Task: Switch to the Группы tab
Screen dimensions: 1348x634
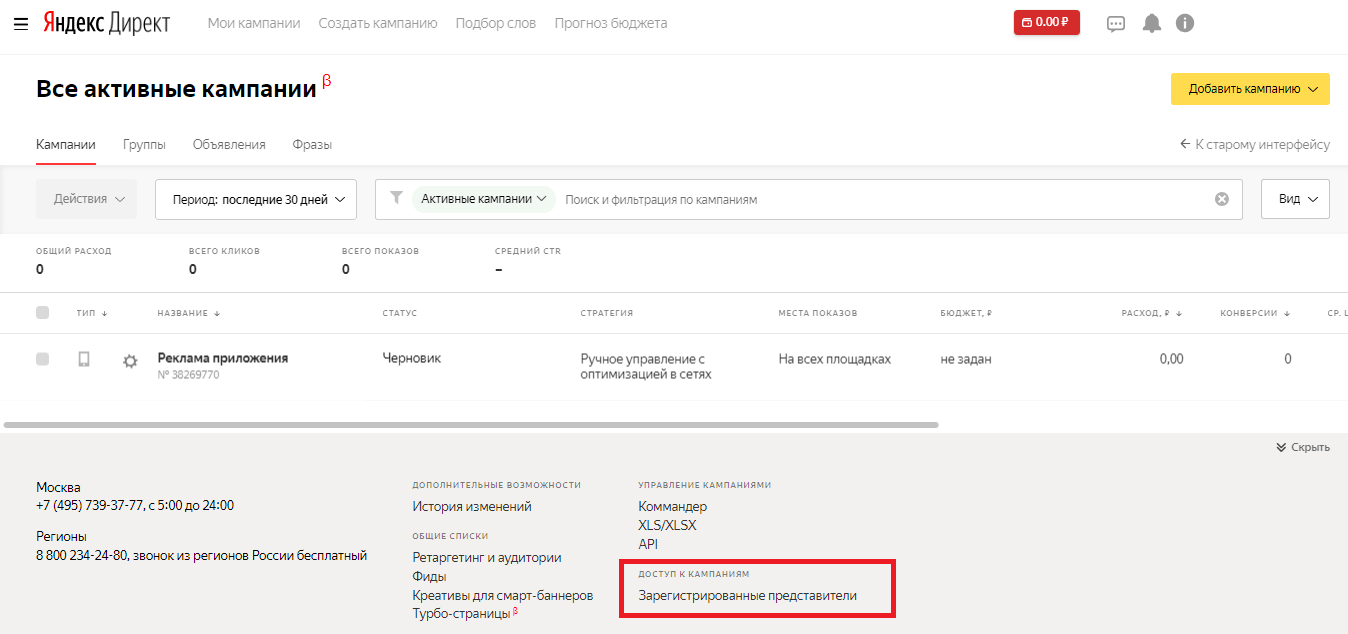Action: [x=144, y=144]
